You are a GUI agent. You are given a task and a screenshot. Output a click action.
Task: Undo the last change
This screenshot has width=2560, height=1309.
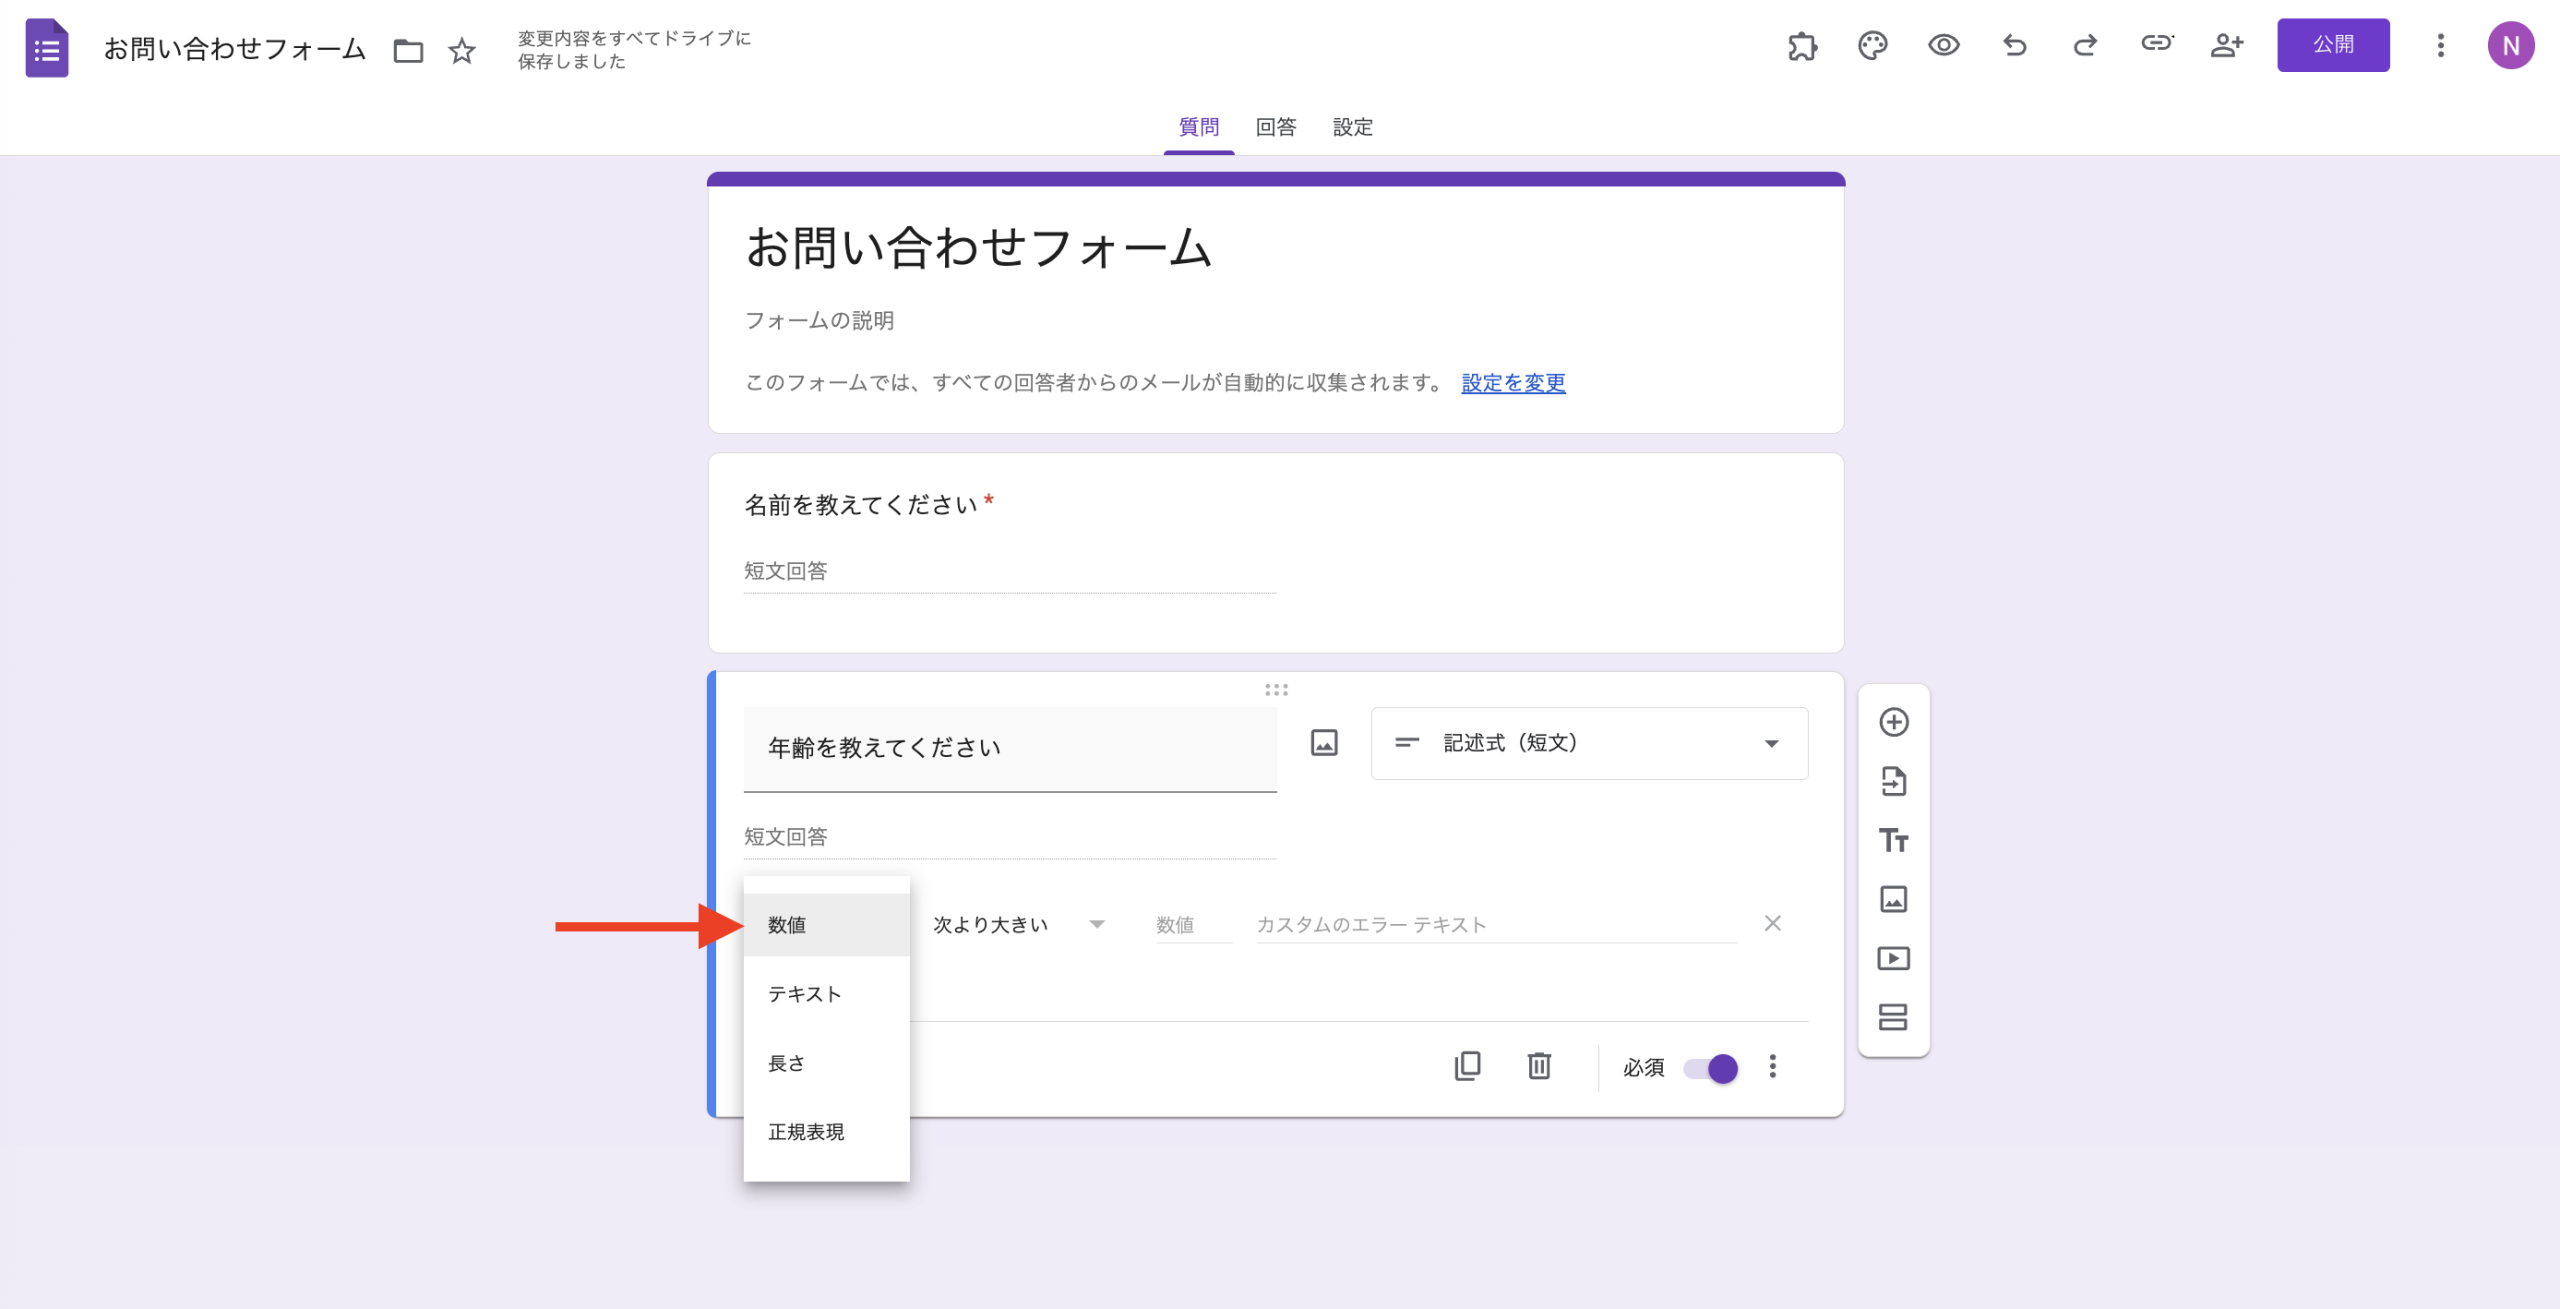coord(2014,45)
